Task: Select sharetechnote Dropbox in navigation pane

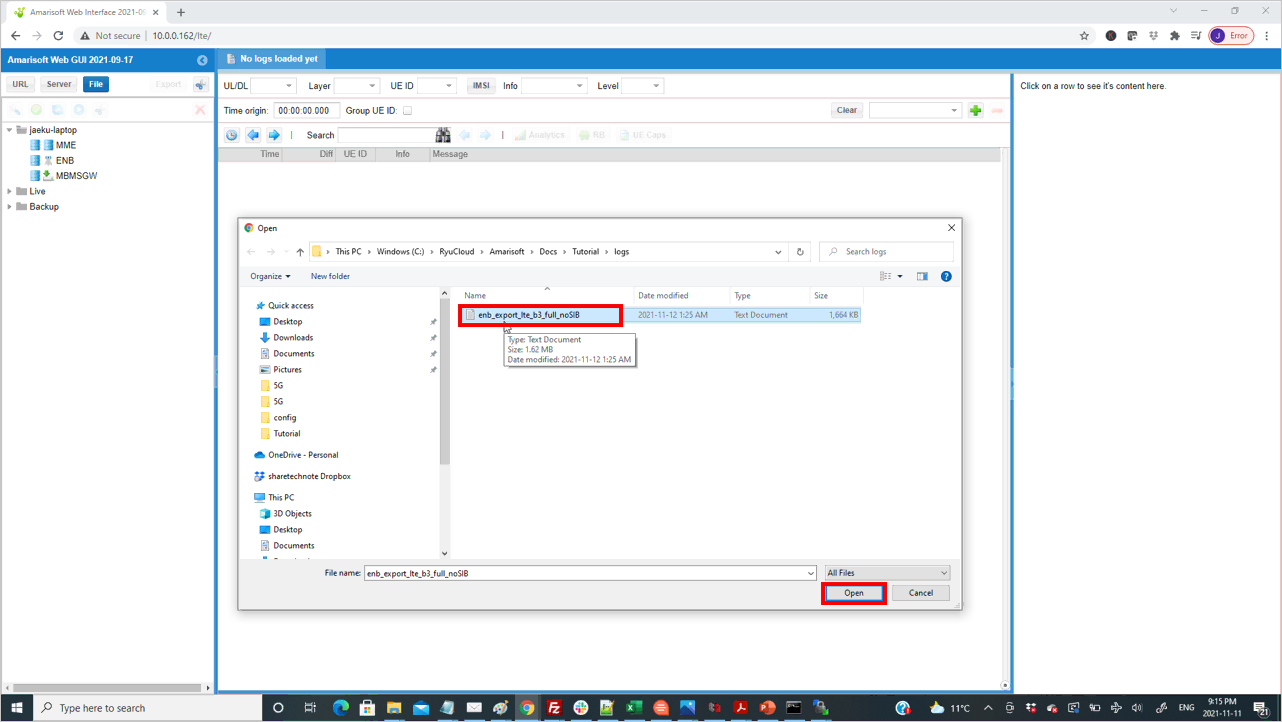Action: pos(309,477)
